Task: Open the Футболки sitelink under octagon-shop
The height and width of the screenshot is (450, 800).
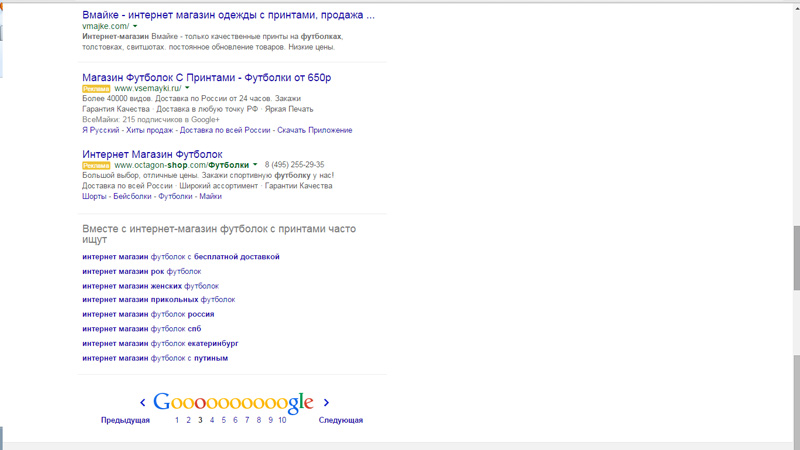Action: tap(175, 196)
